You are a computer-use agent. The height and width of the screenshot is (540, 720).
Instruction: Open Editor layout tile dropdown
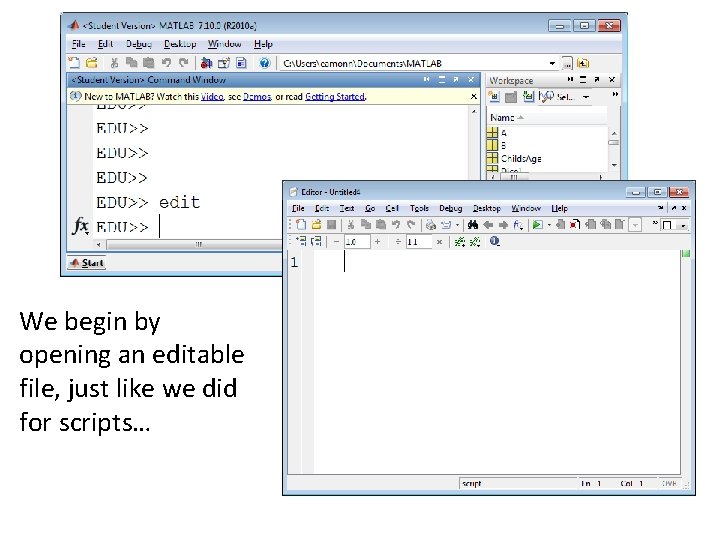tap(683, 225)
